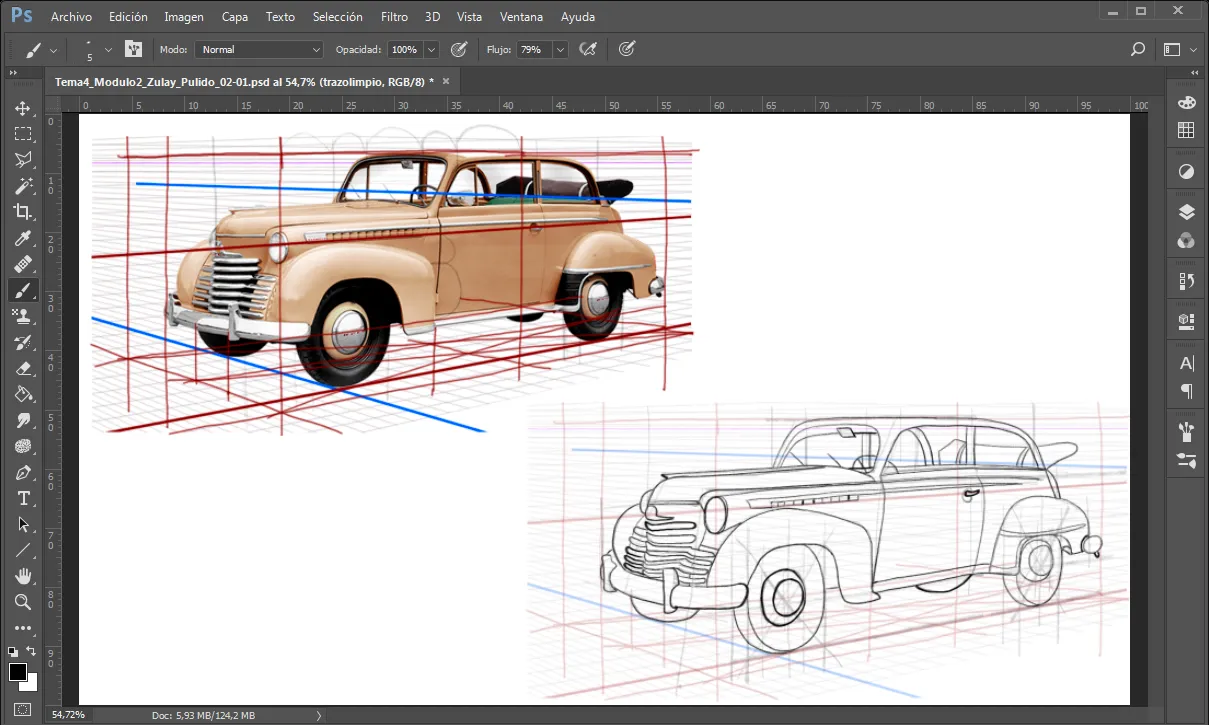Open the Swatches panel grid icon

click(1187, 130)
